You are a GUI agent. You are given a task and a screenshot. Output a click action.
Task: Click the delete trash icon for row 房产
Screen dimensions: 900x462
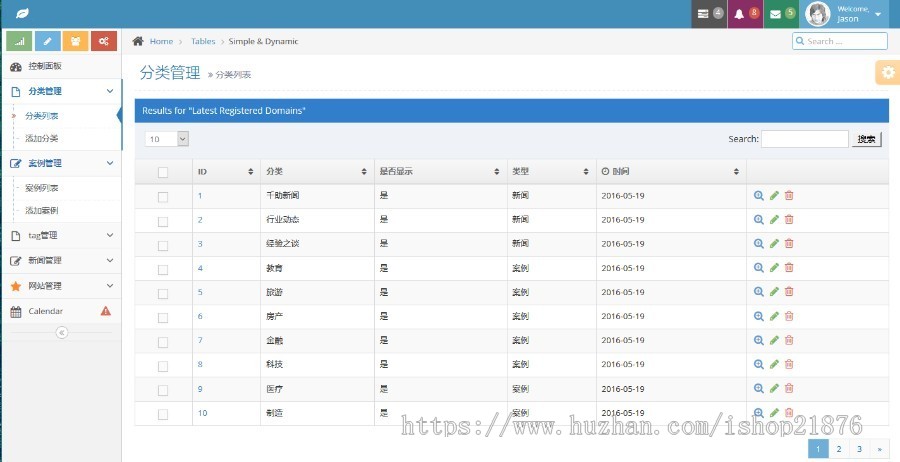[789, 316]
